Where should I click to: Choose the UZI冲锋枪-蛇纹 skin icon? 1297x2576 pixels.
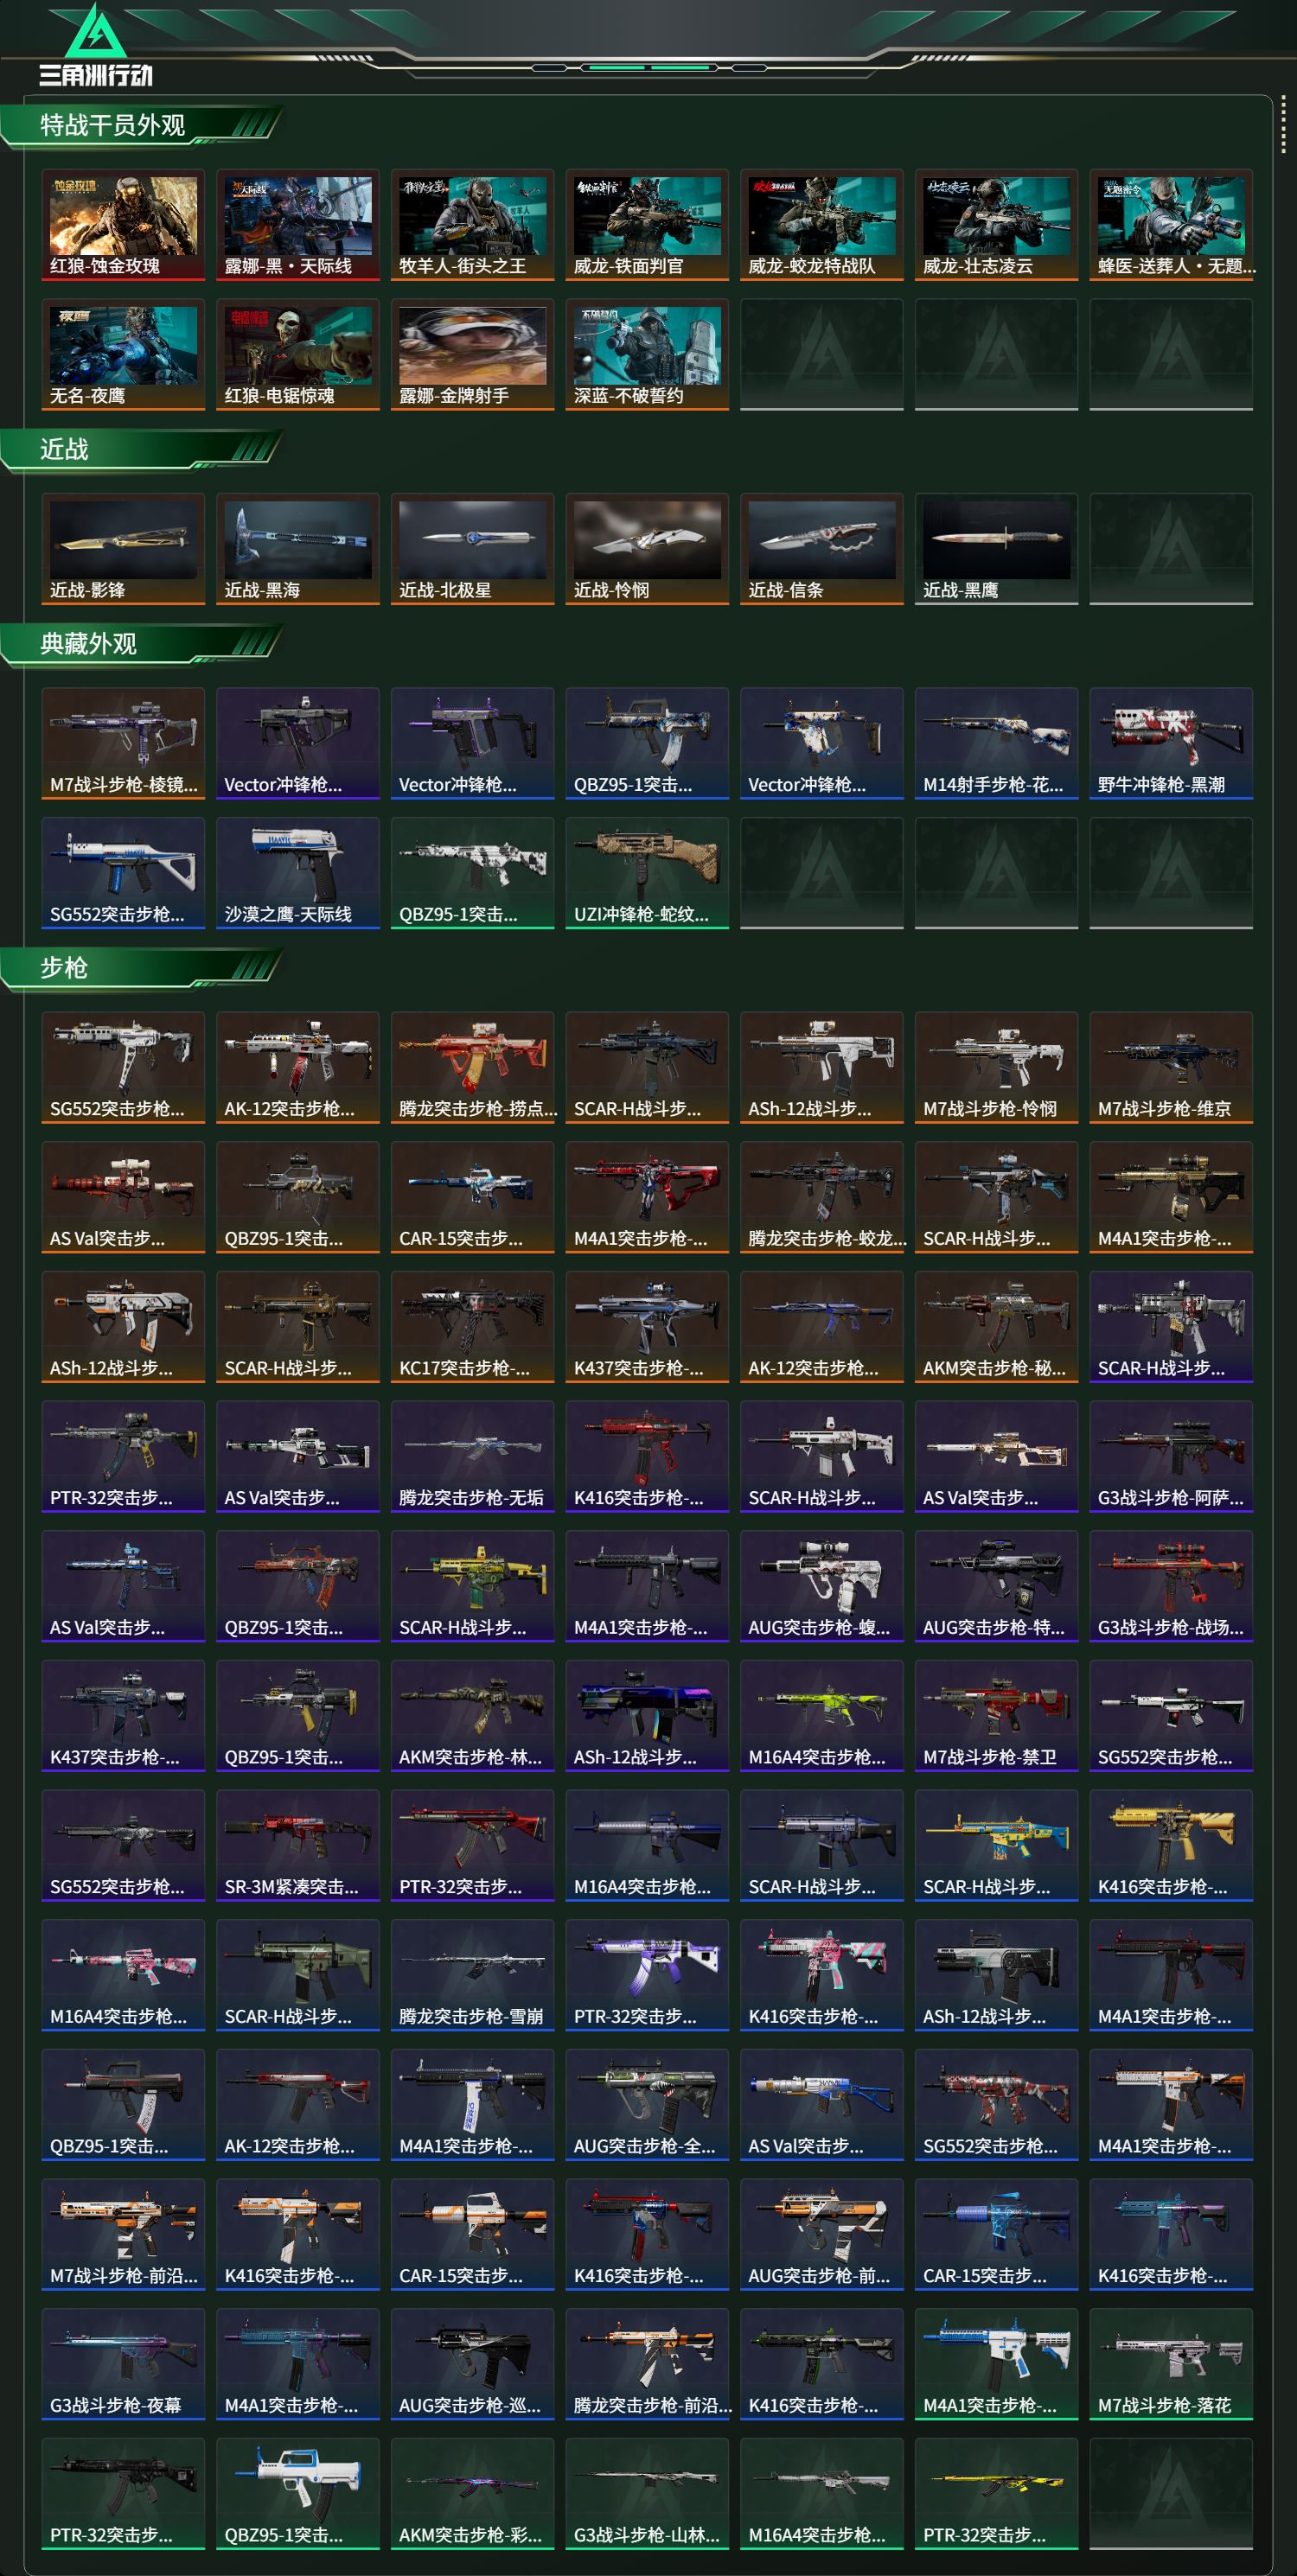point(647,873)
